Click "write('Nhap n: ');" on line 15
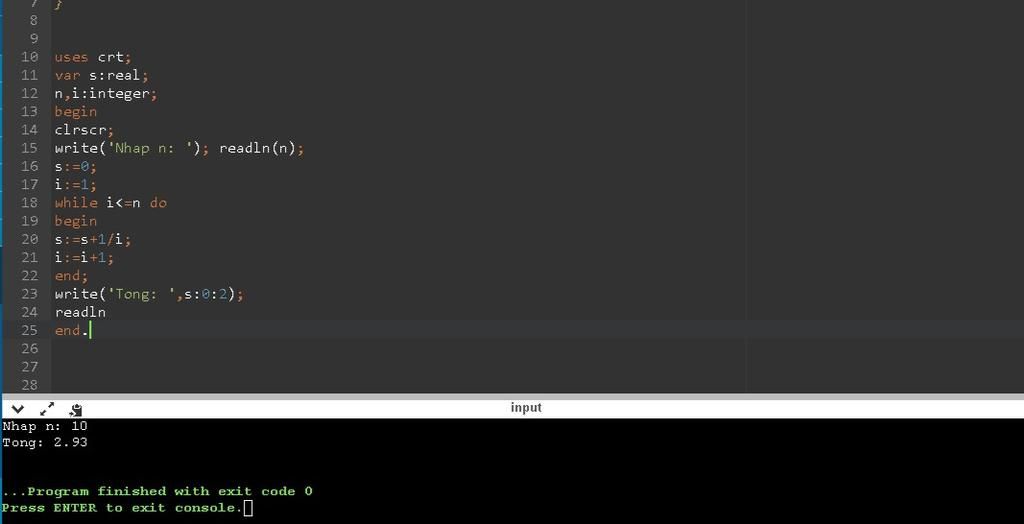 (132, 148)
